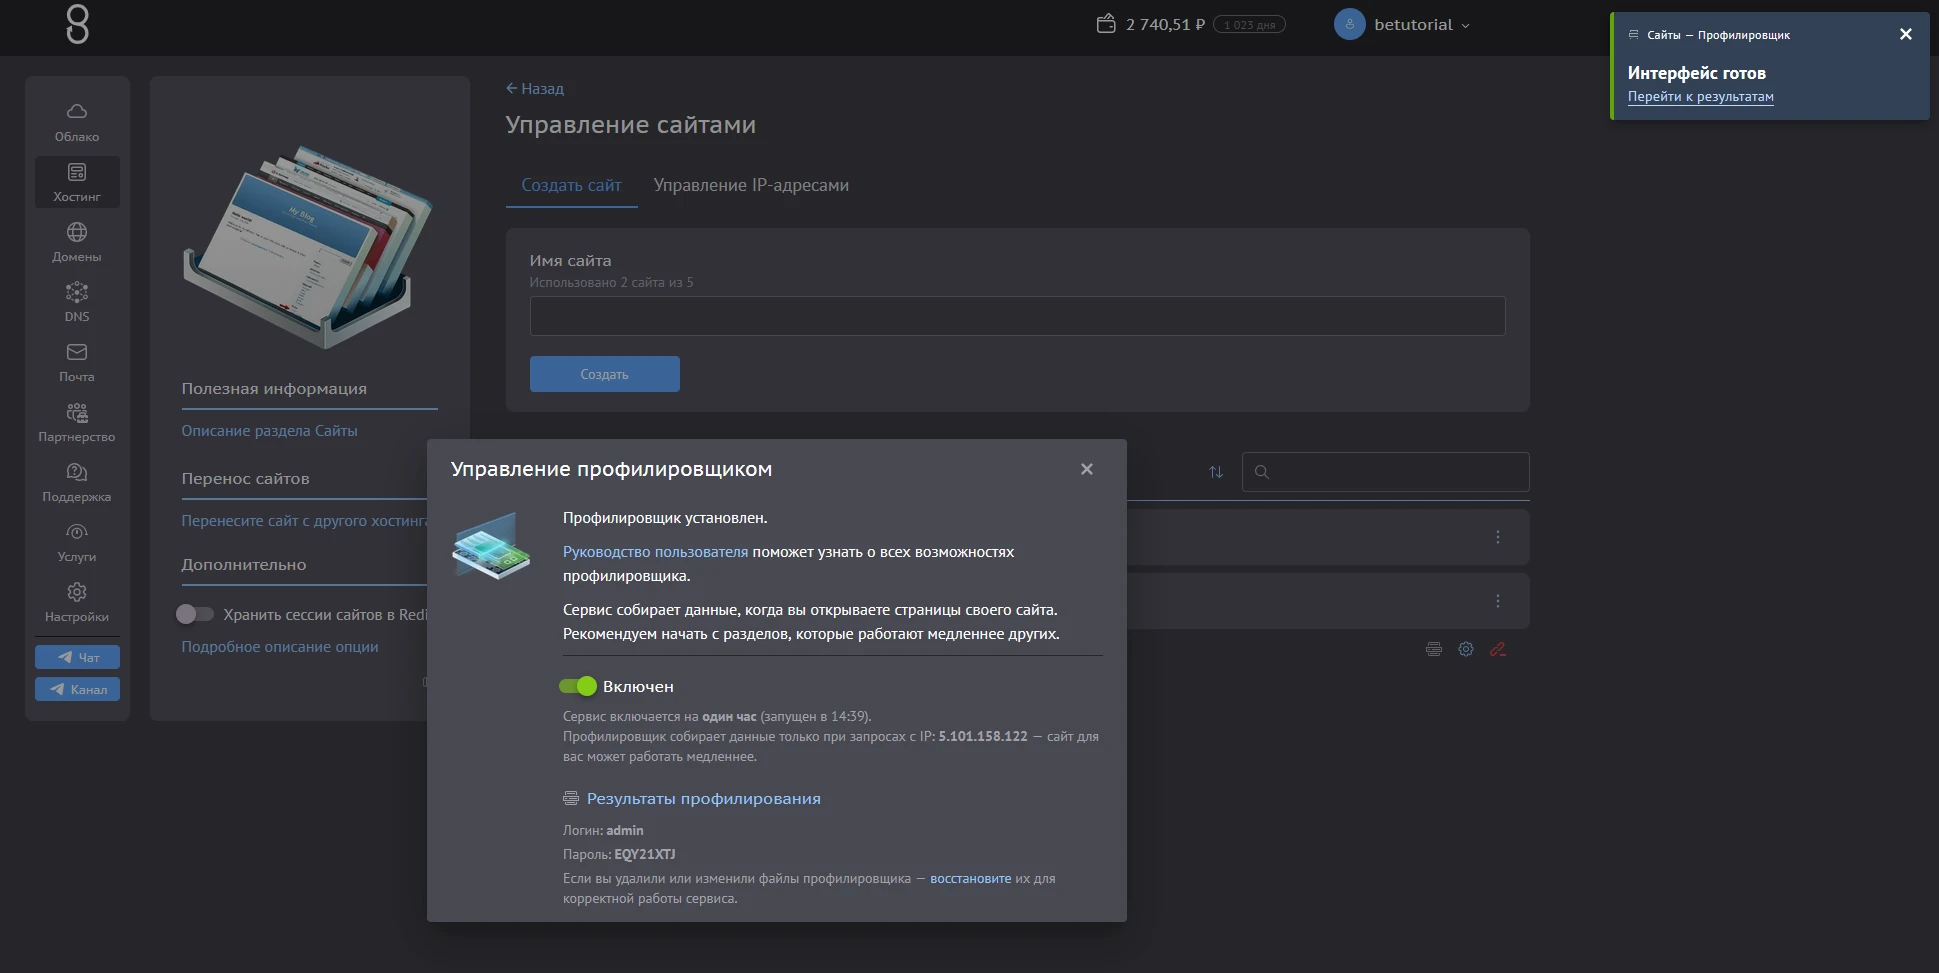This screenshot has width=1939, height=973.
Task: Go to DNS management icon
Action: [77, 302]
